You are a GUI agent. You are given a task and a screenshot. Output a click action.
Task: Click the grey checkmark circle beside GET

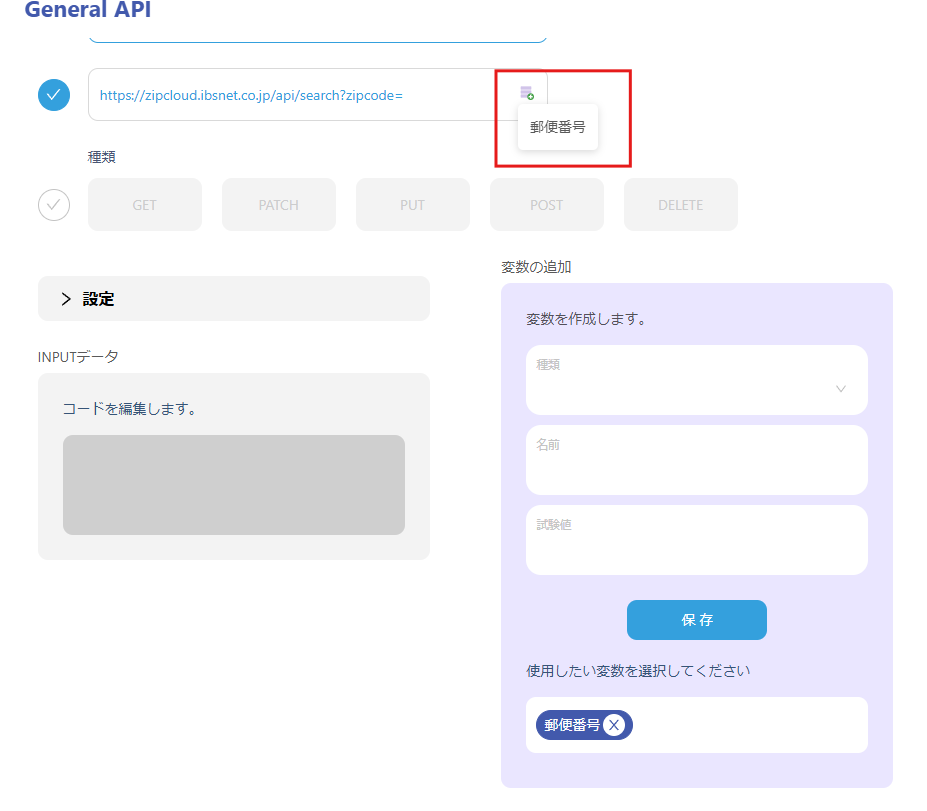(x=54, y=205)
